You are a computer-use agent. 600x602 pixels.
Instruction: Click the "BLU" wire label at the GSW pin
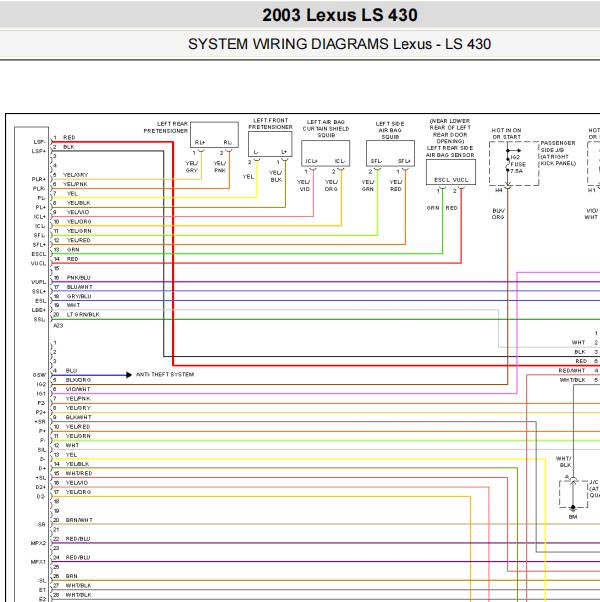(71, 370)
